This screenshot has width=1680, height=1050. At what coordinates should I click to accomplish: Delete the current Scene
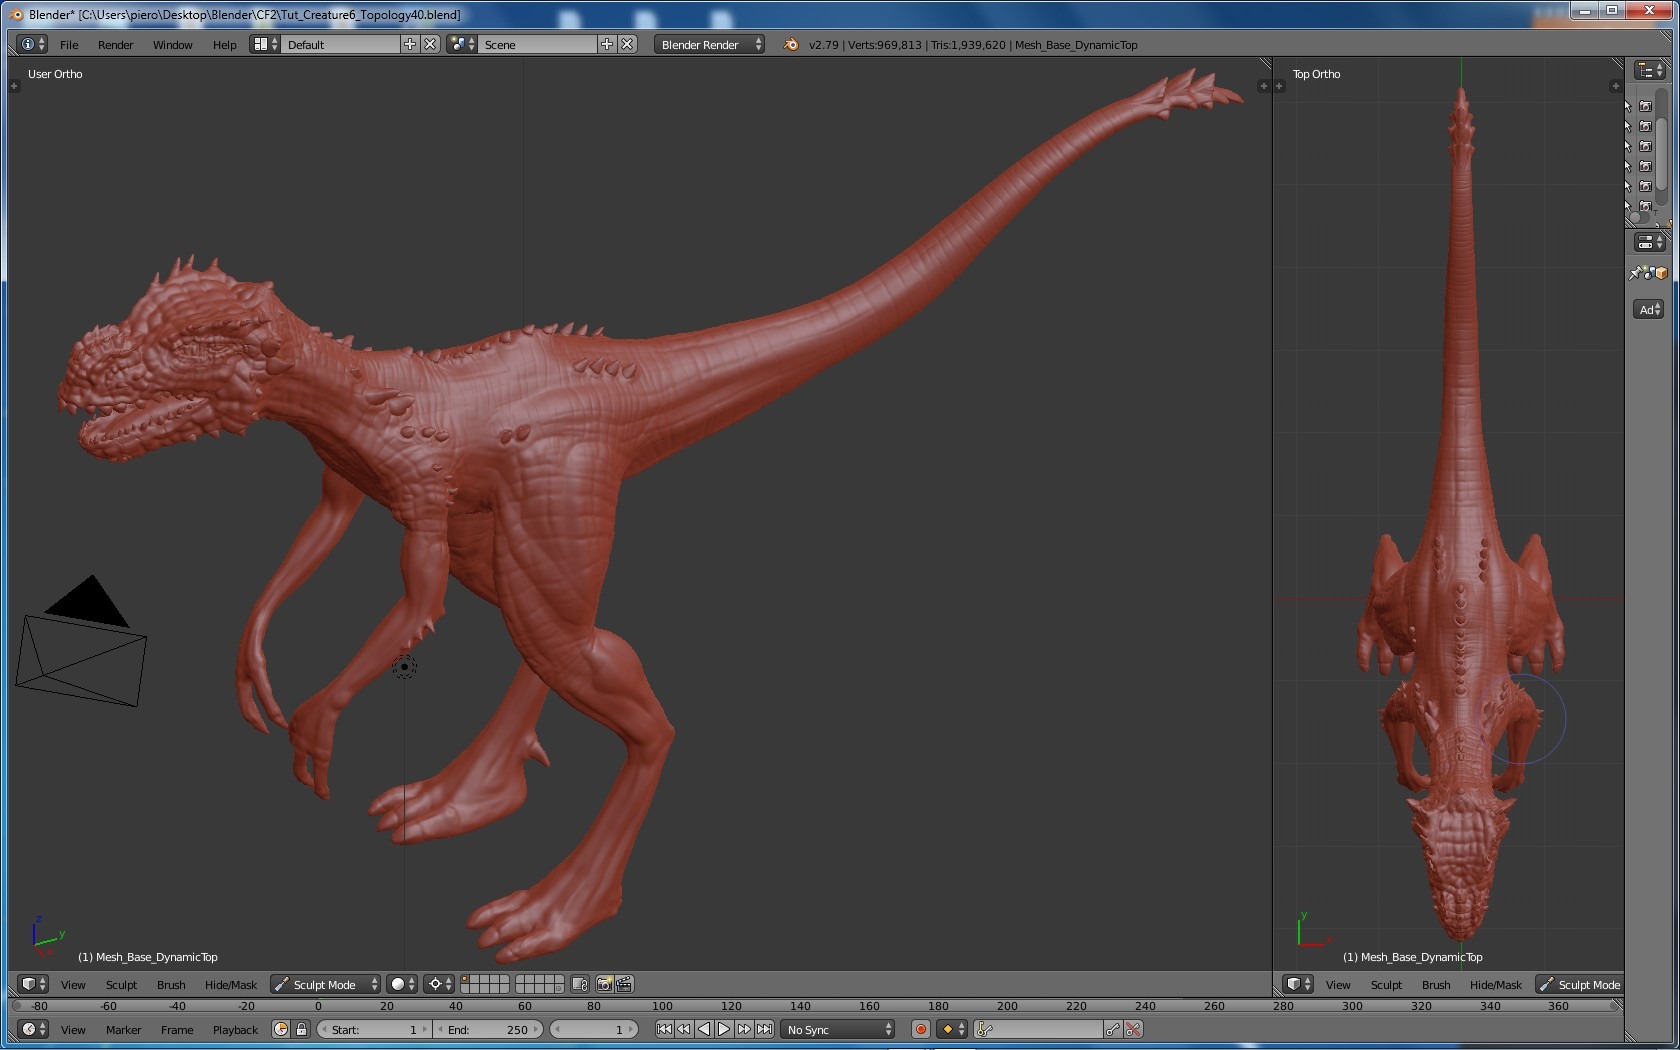(627, 44)
